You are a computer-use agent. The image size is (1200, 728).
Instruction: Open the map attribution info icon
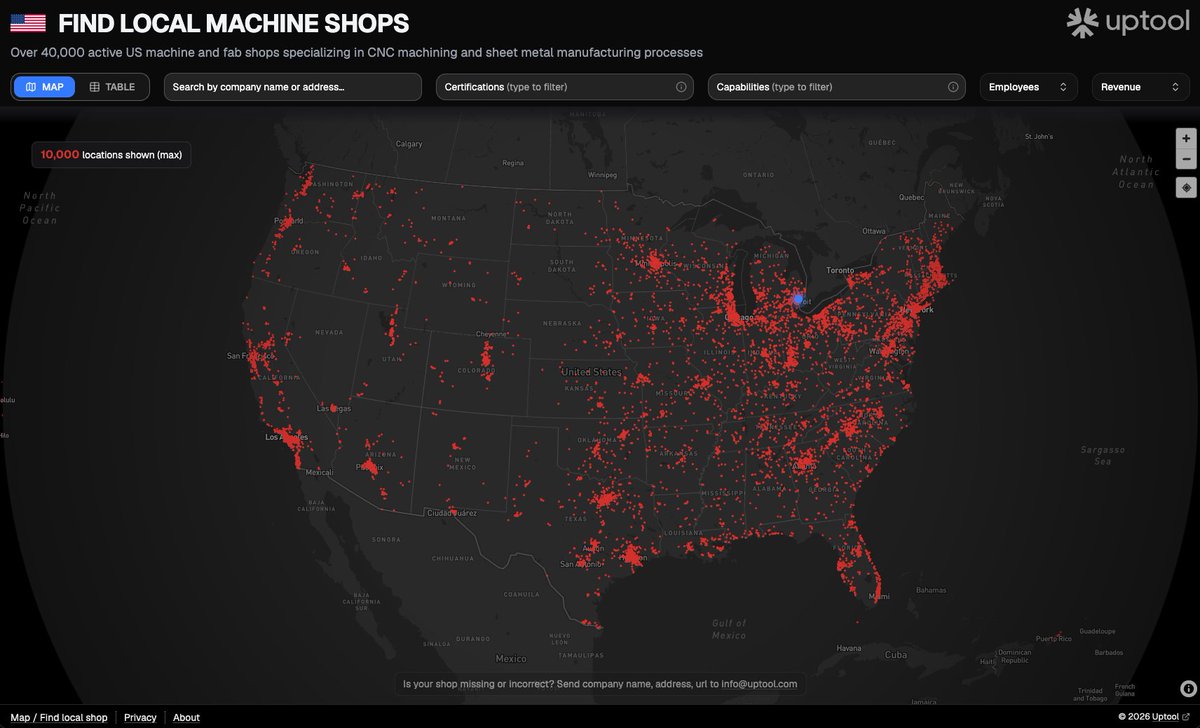pos(1188,688)
